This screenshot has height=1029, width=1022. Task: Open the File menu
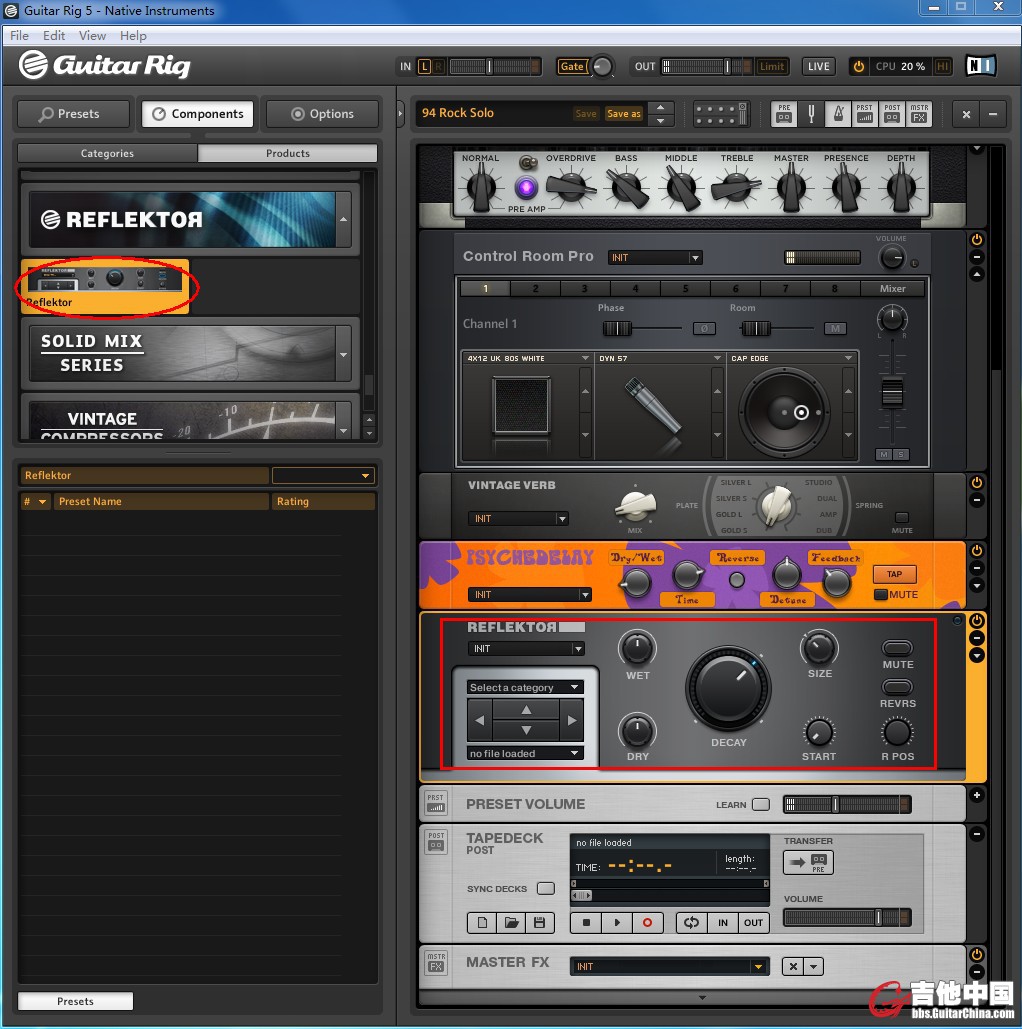19,35
